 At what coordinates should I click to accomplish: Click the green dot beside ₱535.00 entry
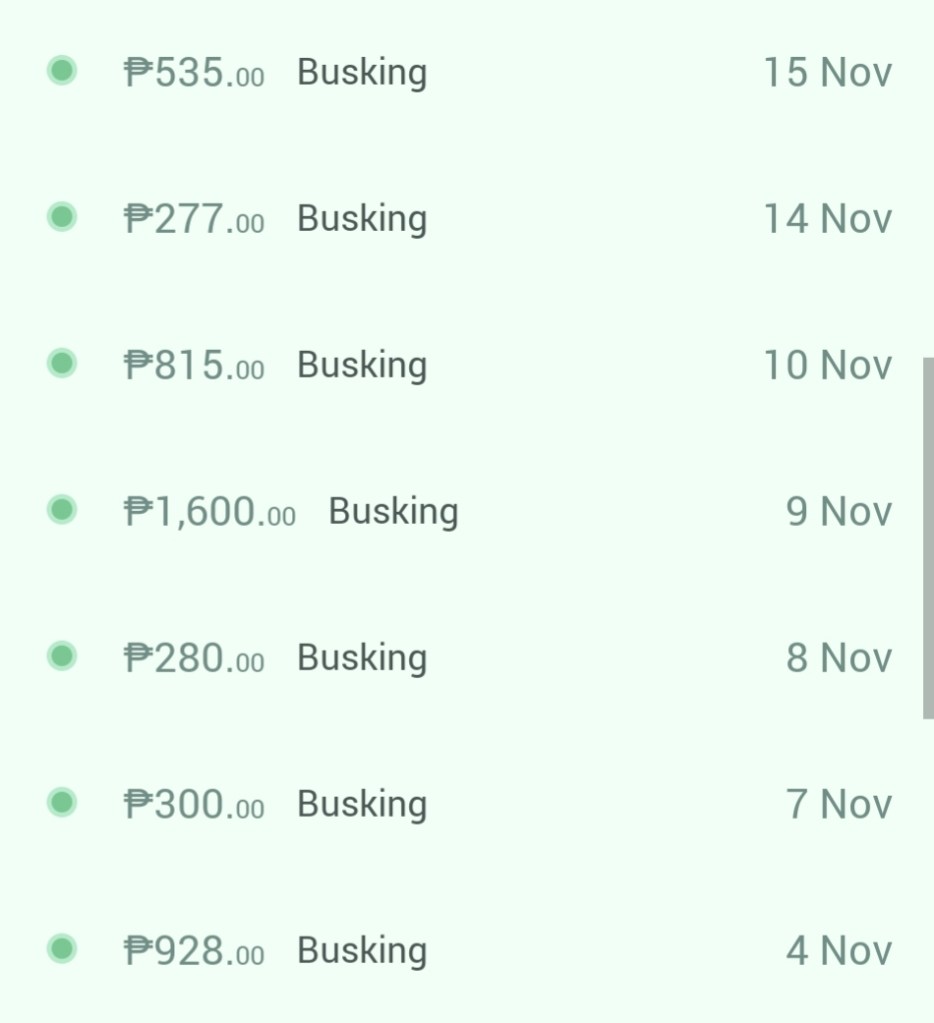[62, 71]
